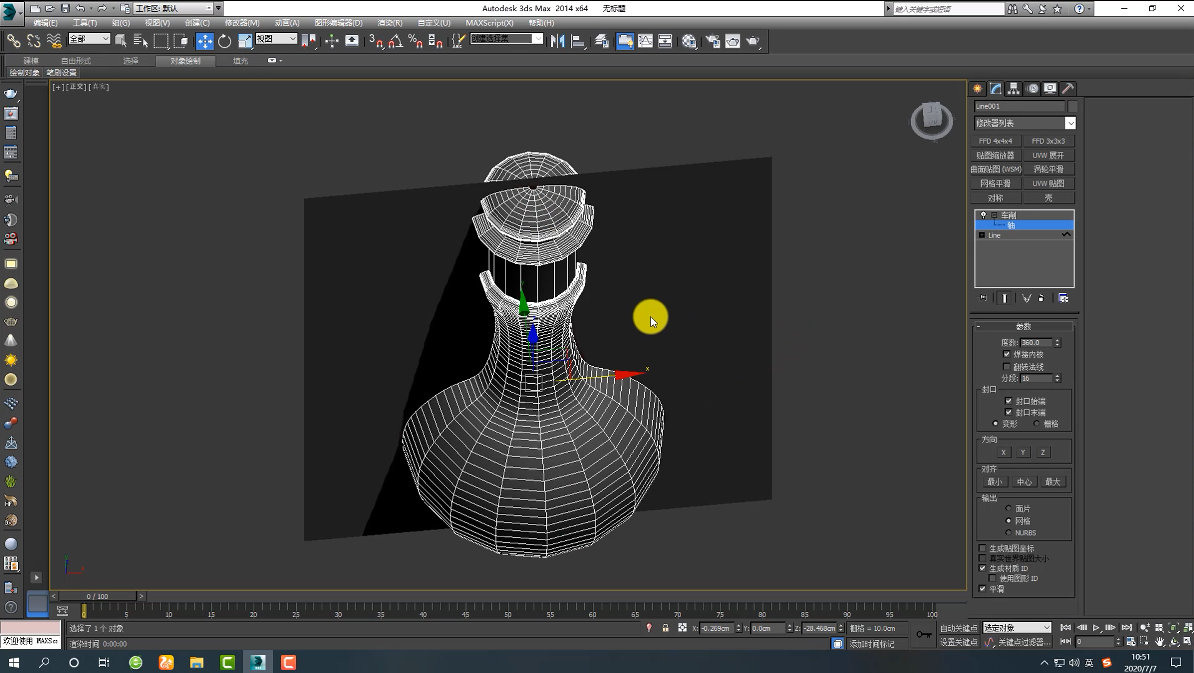This screenshot has width=1194, height=673.
Task: Toggle the Percent Snap icon
Action: (x=415, y=41)
